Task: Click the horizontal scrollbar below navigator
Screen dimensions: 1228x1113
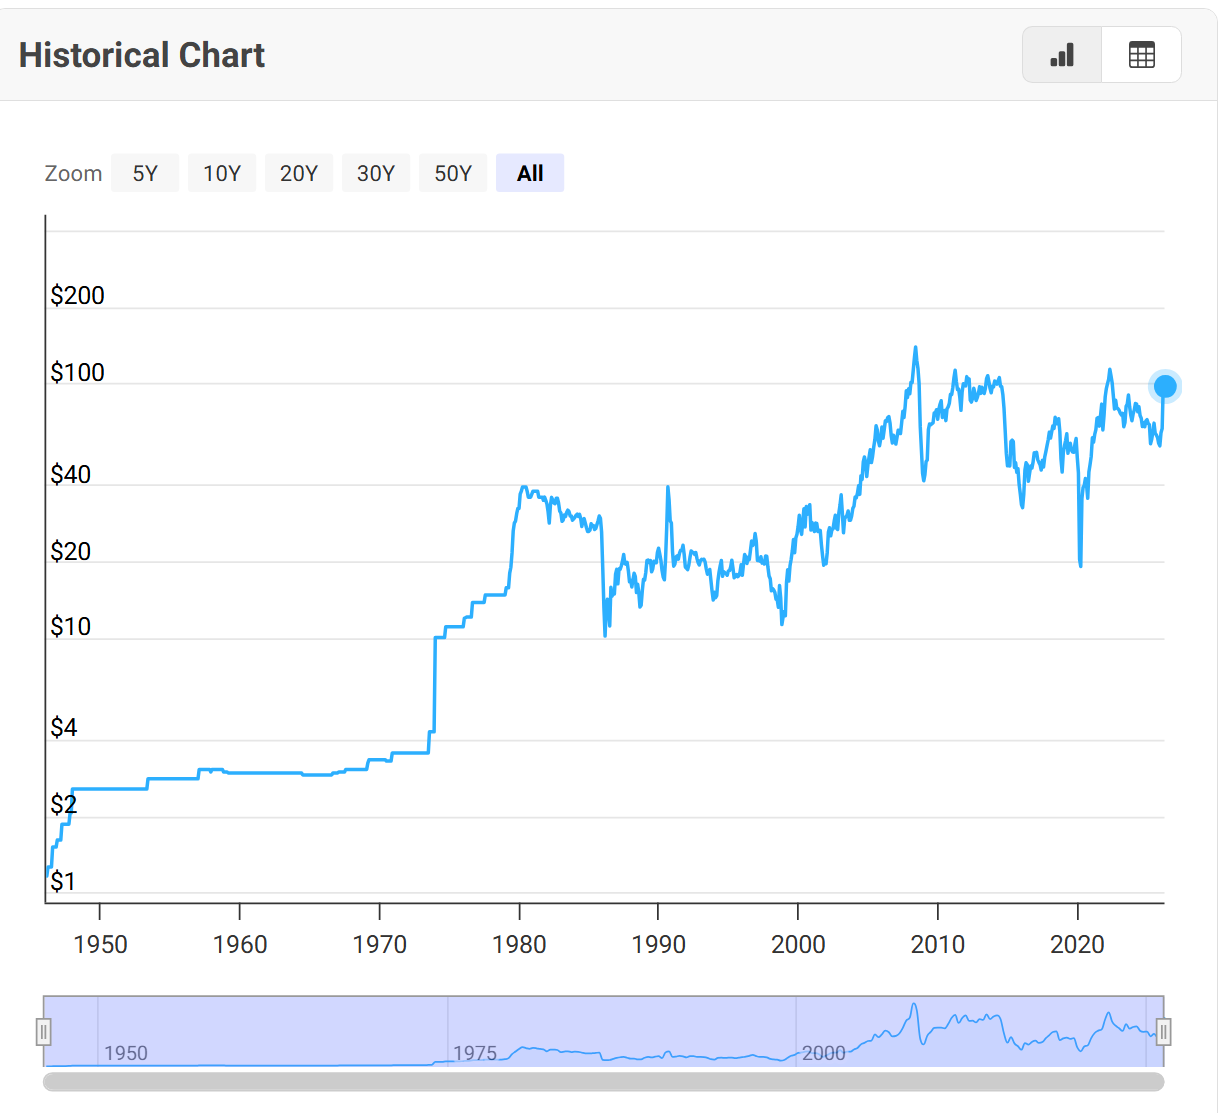Action: tap(604, 1082)
